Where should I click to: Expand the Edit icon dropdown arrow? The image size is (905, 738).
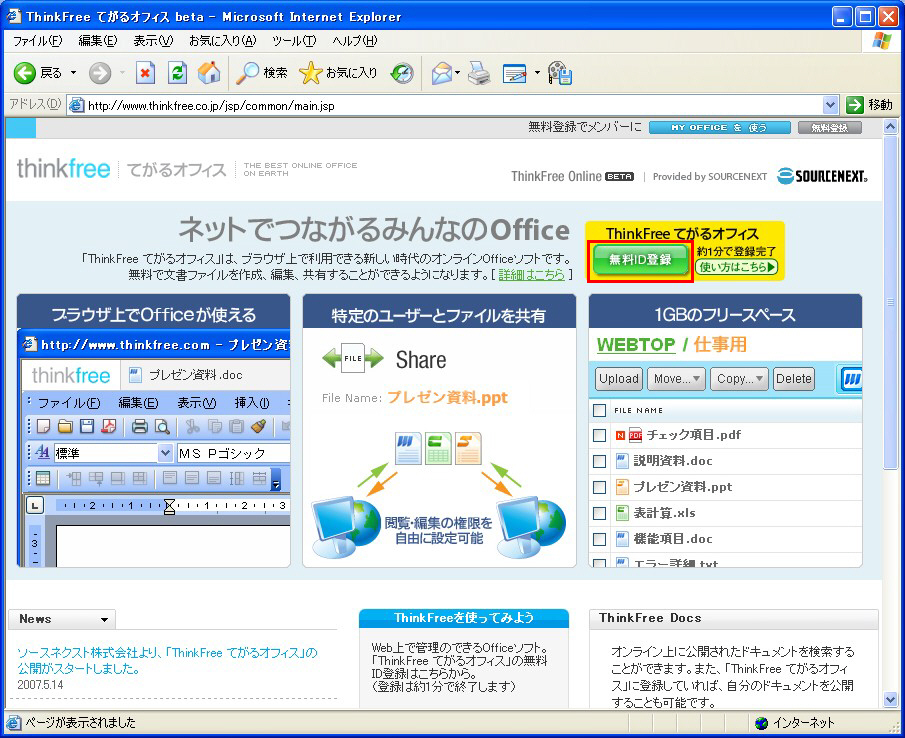click(537, 73)
